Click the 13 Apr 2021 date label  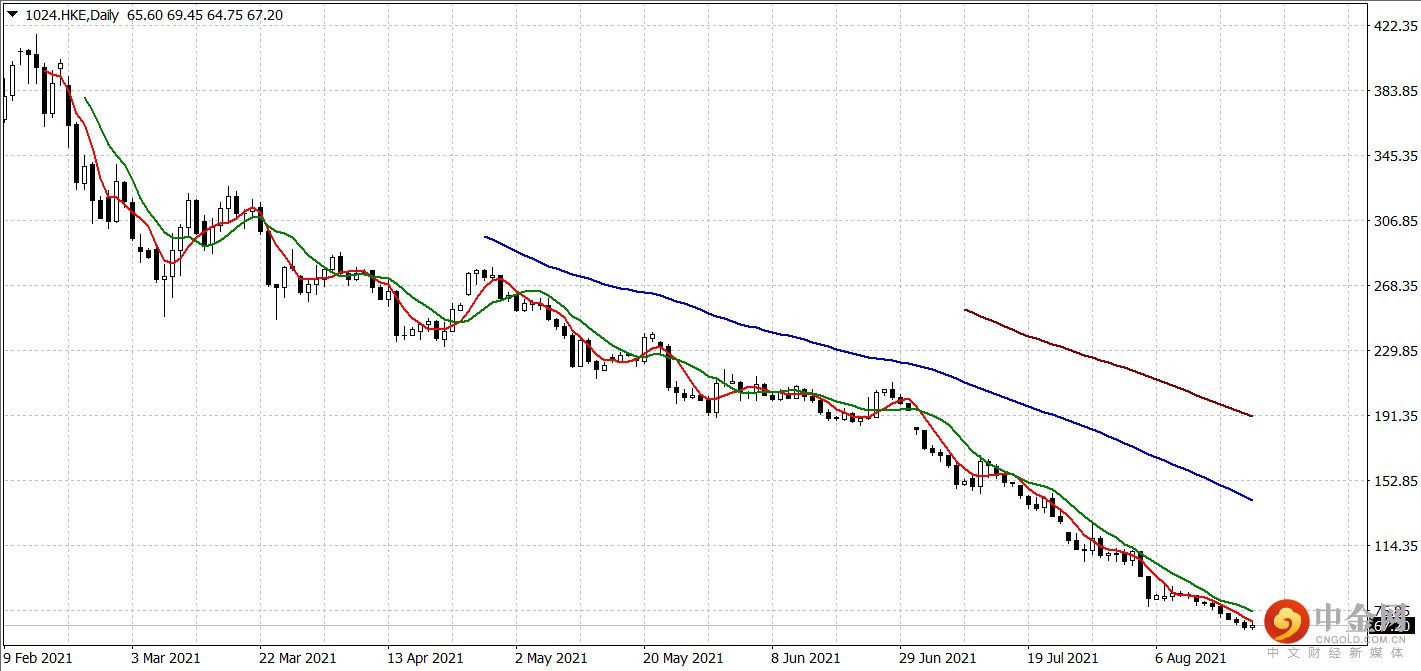click(426, 658)
